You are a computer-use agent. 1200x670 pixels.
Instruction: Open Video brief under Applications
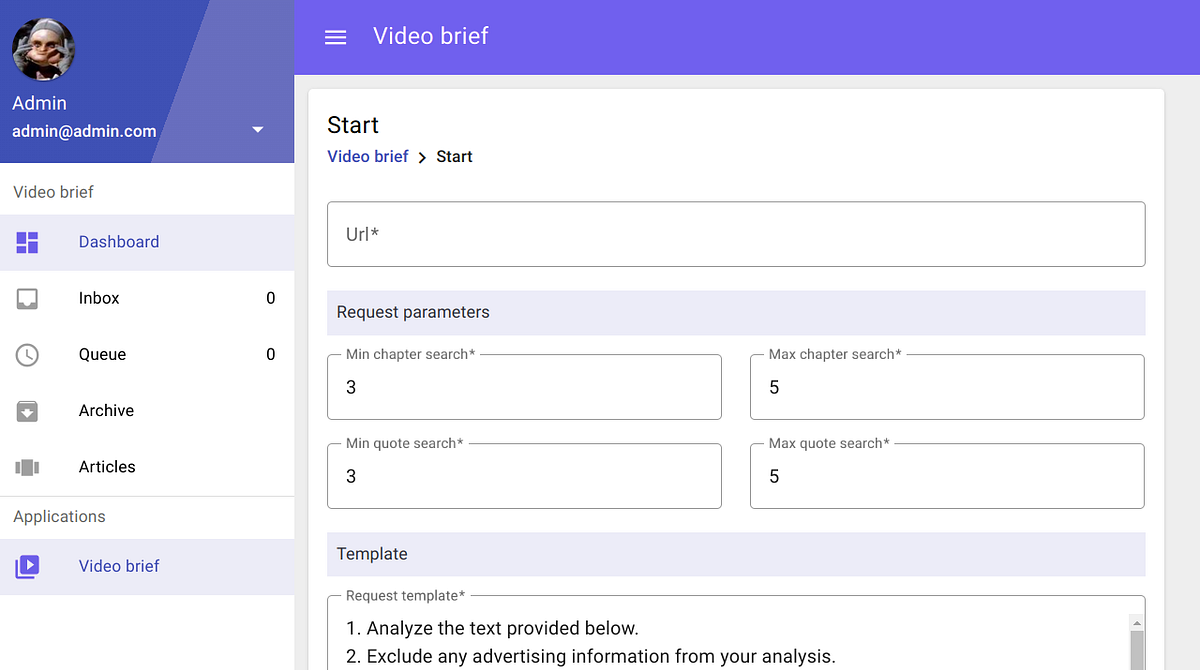click(119, 566)
